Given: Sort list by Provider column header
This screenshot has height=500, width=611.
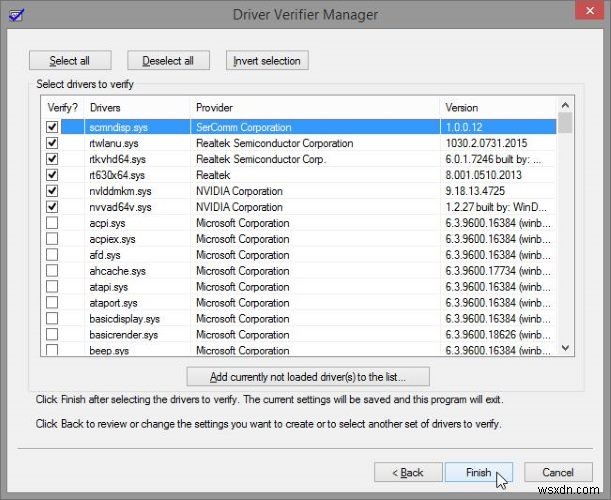Looking at the screenshot, I should [x=315, y=108].
